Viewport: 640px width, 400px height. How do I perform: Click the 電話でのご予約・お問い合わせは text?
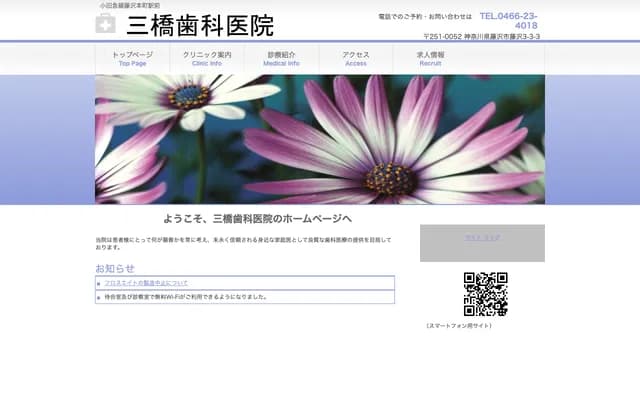click(x=425, y=17)
